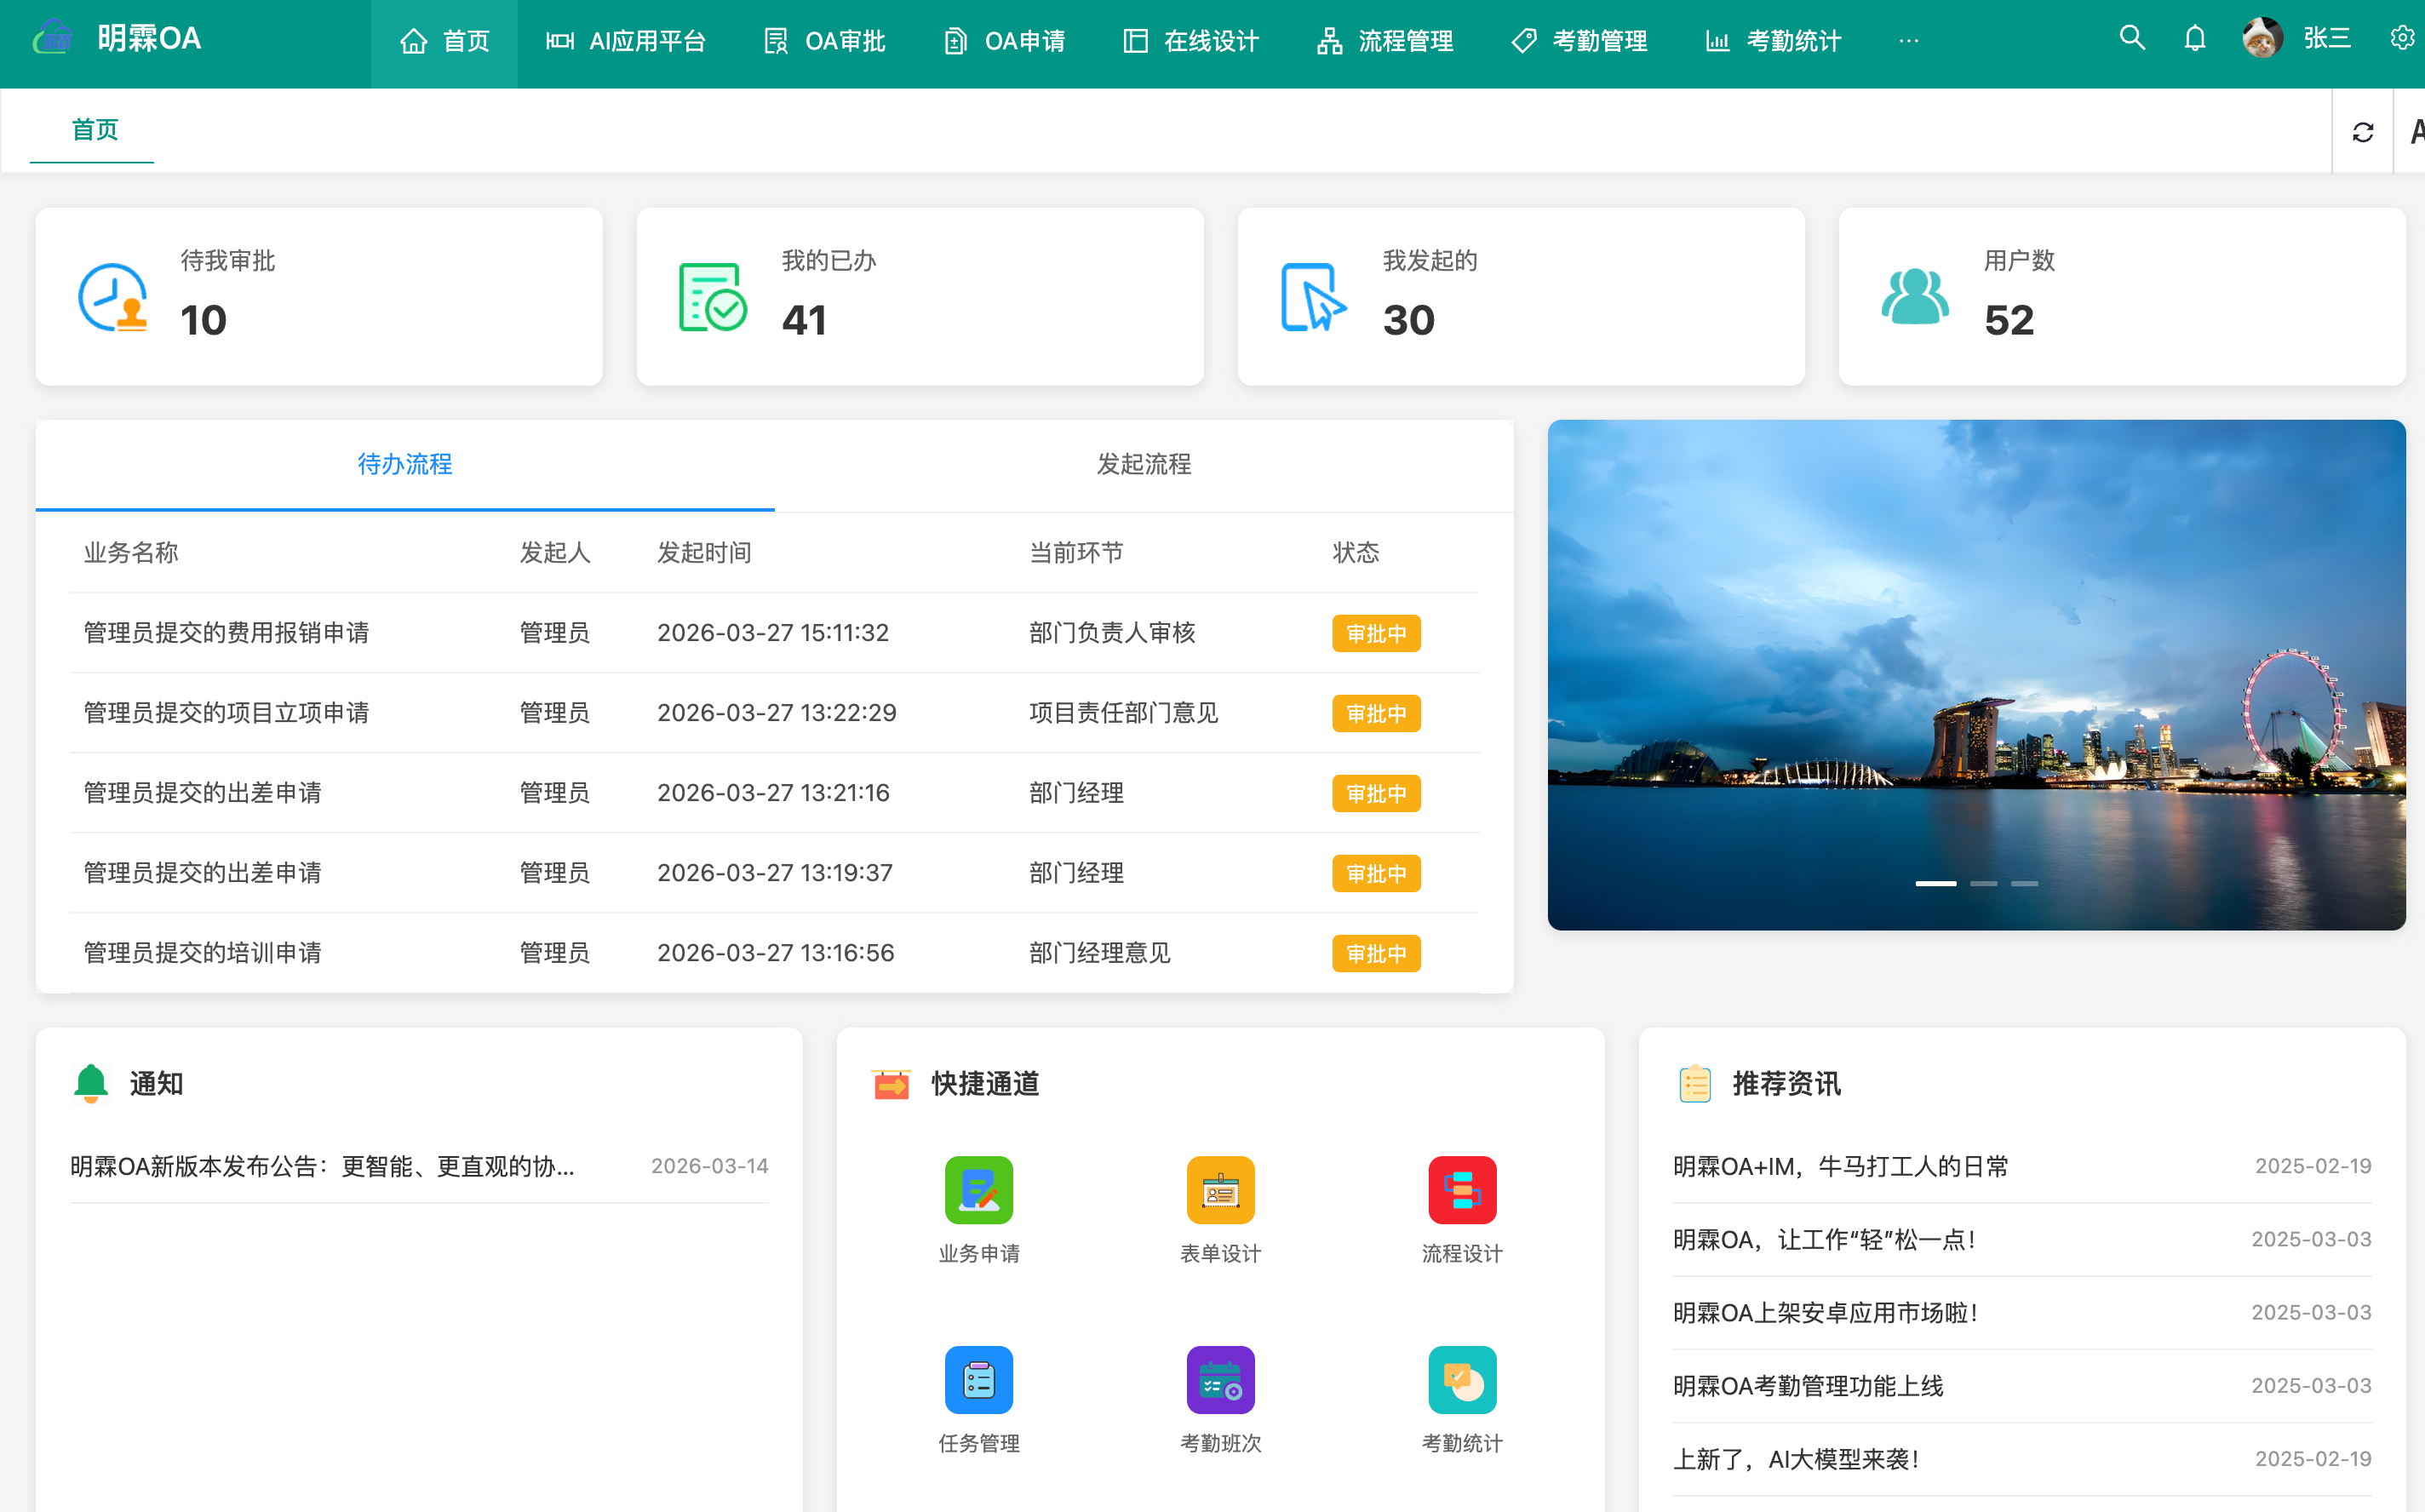
Task: Open the search icon in top bar
Action: [x=2132, y=39]
